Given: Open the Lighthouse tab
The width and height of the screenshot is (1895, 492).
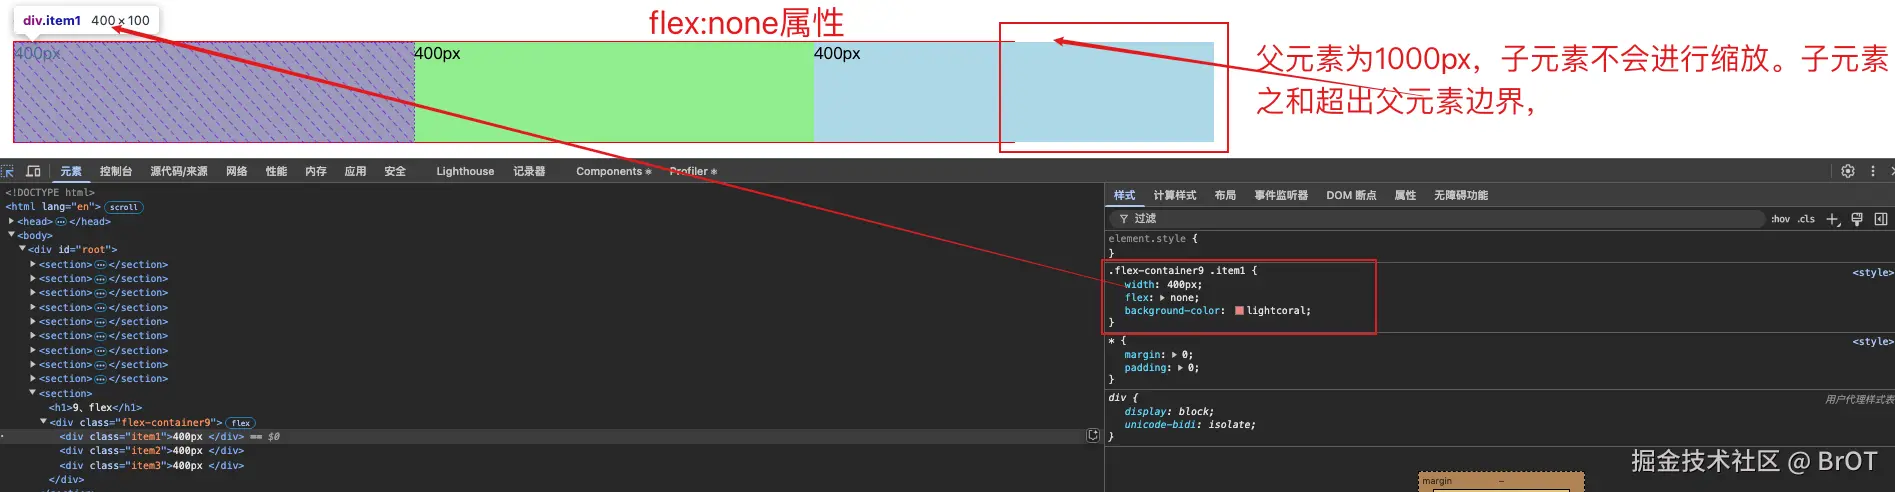Looking at the screenshot, I should click(465, 172).
